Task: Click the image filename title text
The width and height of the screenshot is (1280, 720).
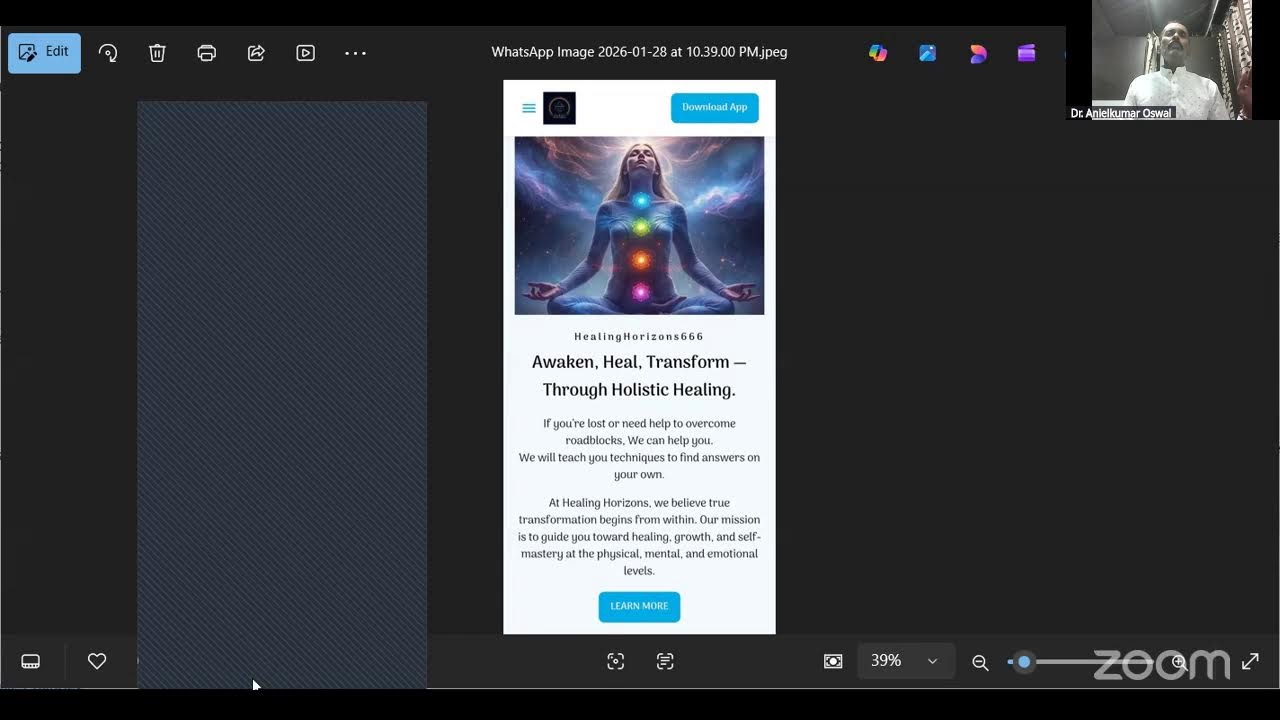Action: point(639,52)
